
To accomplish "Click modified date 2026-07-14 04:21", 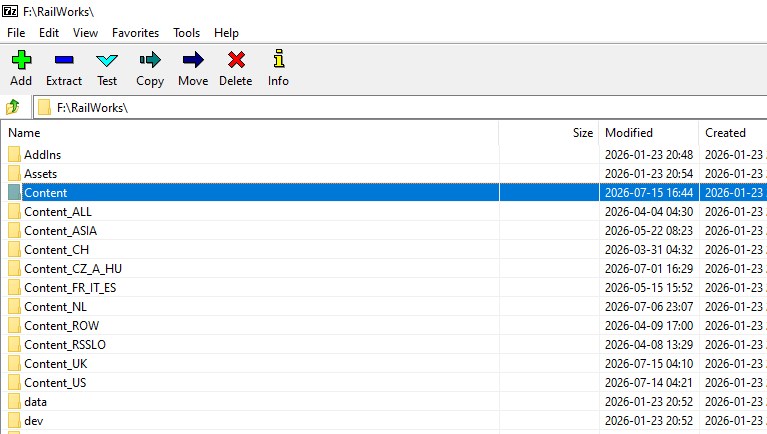I will 649,383.
